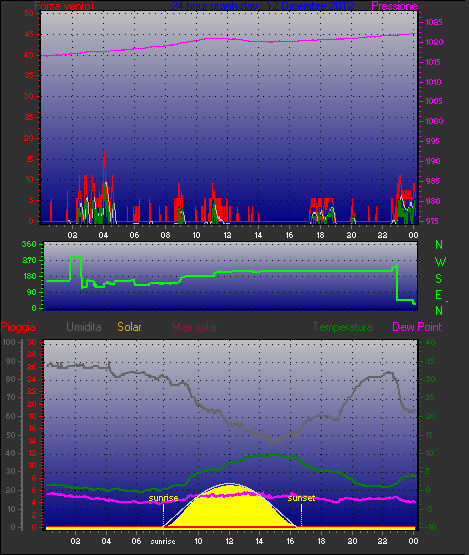Click the E compass direction letter
The width and height of the screenshot is (469, 555).
pos(439,294)
